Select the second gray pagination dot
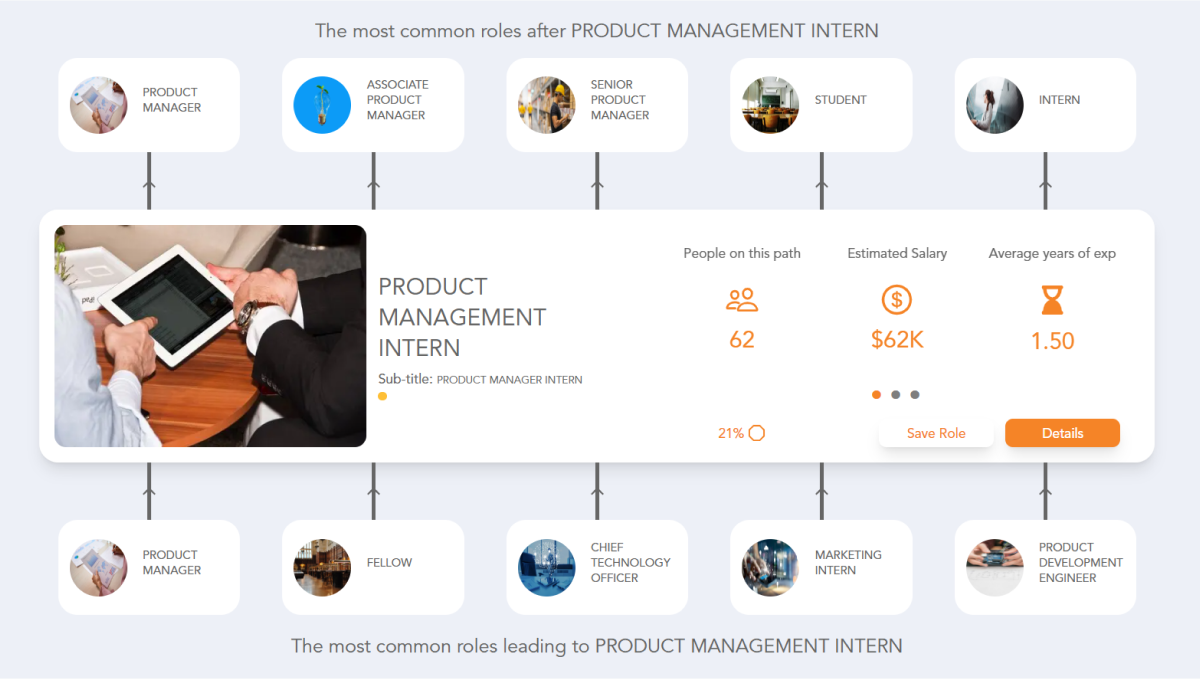This screenshot has width=1200, height=679. [x=896, y=394]
